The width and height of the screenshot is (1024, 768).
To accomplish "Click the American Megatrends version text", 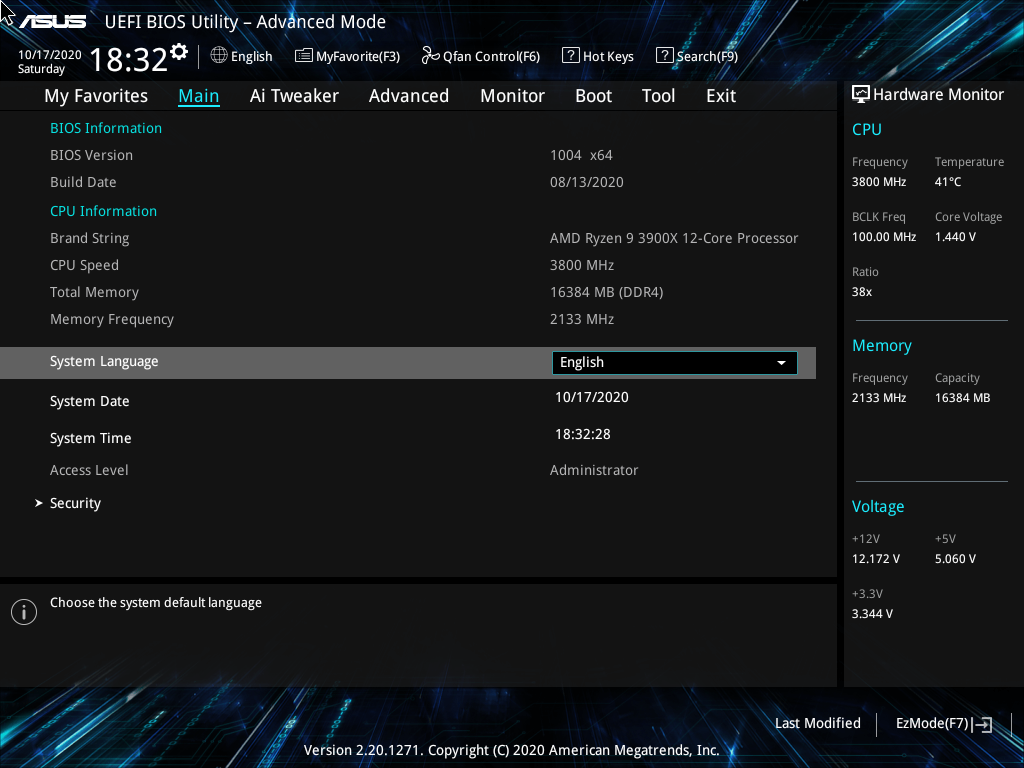I will [511, 750].
